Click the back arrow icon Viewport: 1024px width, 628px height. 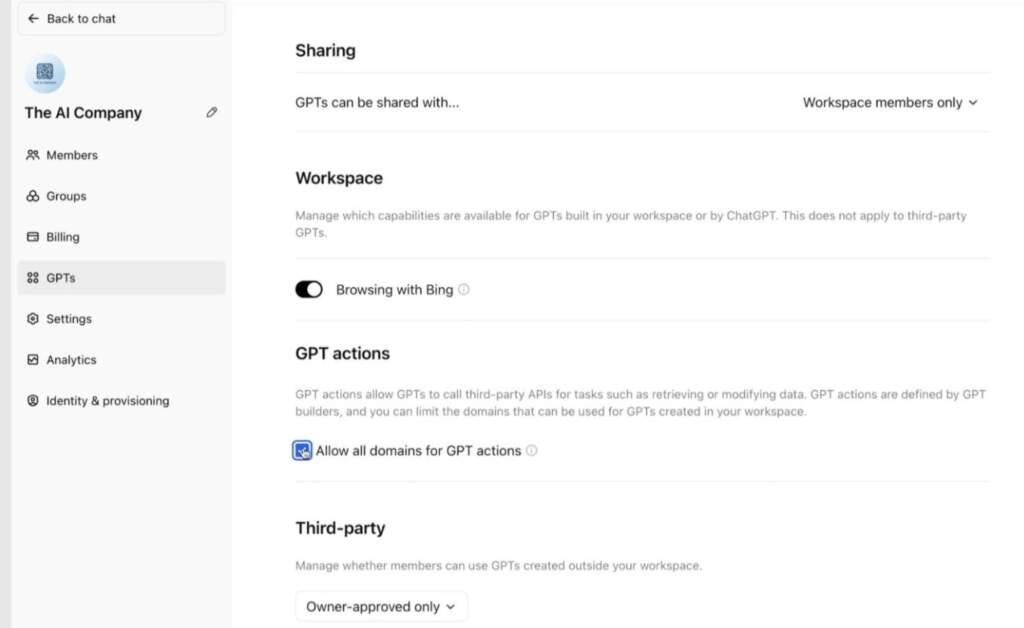click(33, 18)
